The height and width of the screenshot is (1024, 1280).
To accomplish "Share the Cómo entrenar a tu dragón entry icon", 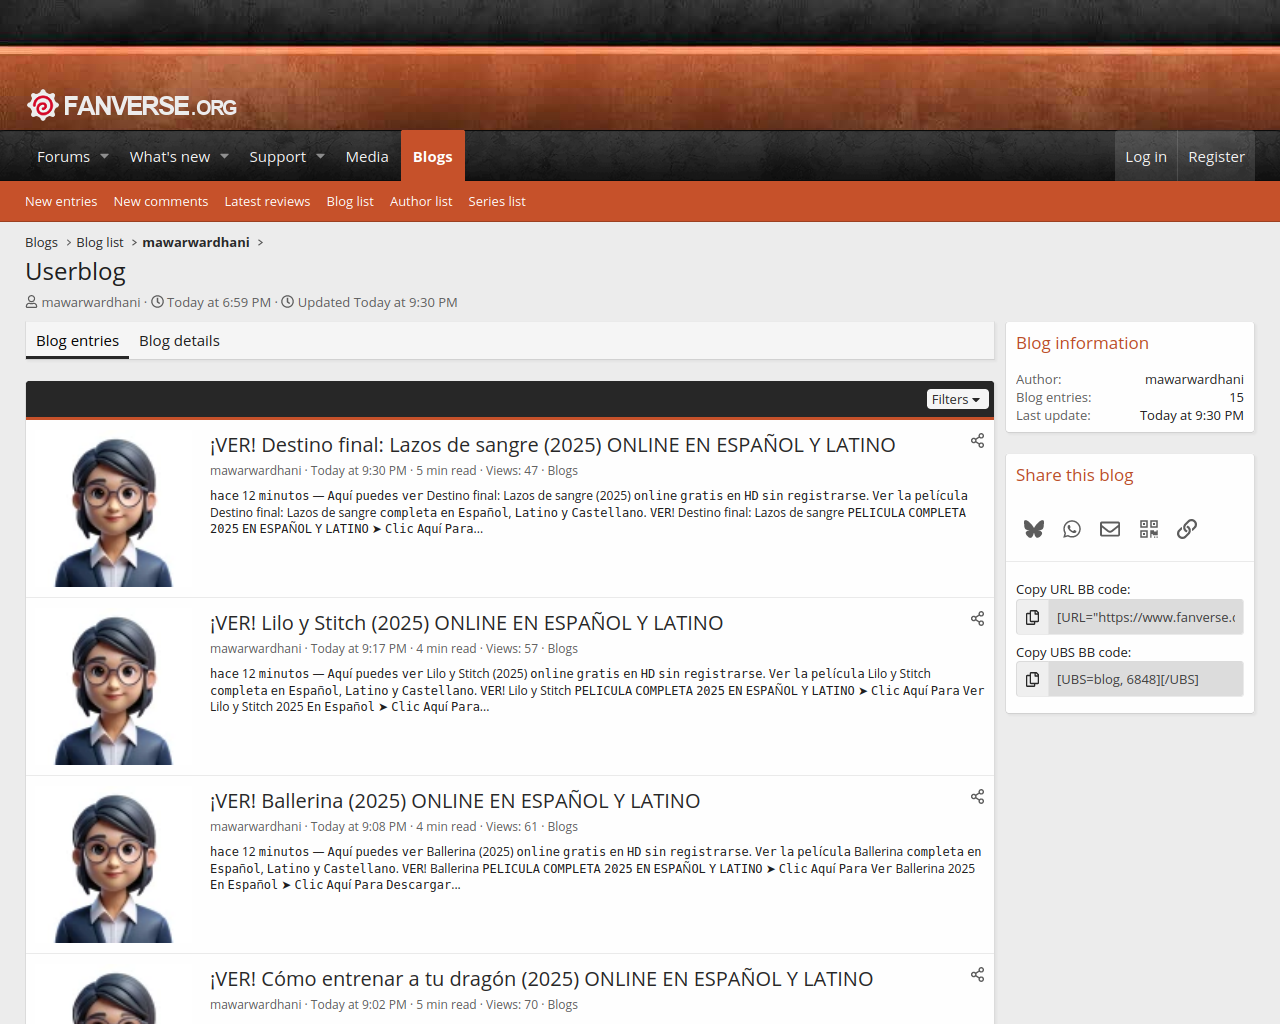I will pyautogui.click(x=977, y=975).
